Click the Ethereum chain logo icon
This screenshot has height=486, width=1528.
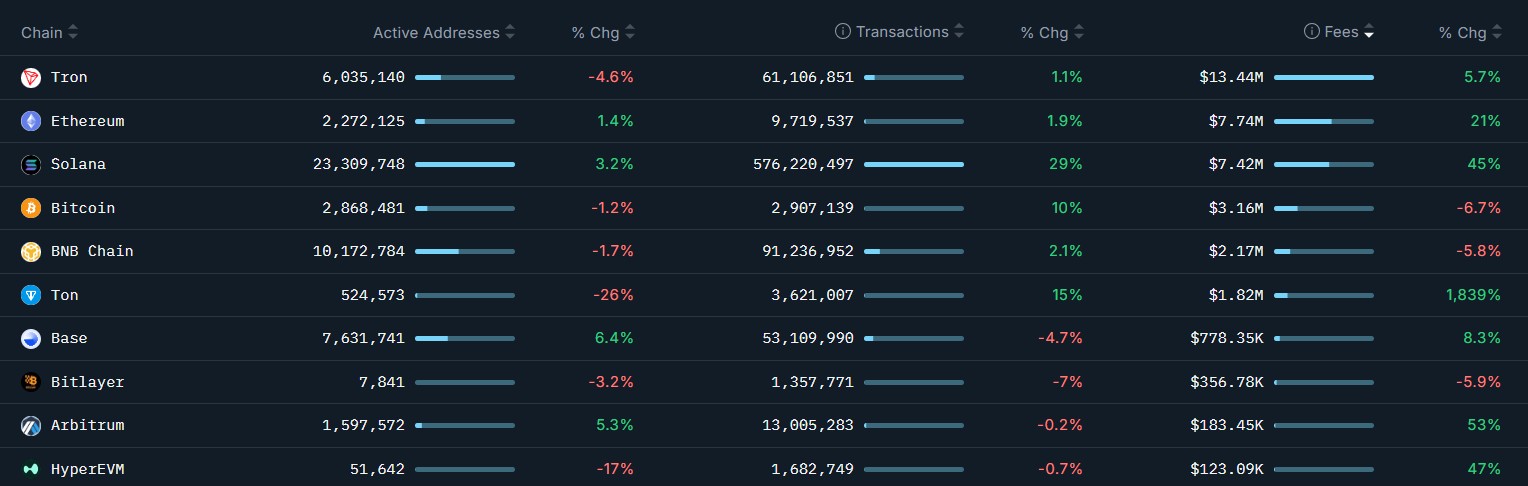click(31, 121)
